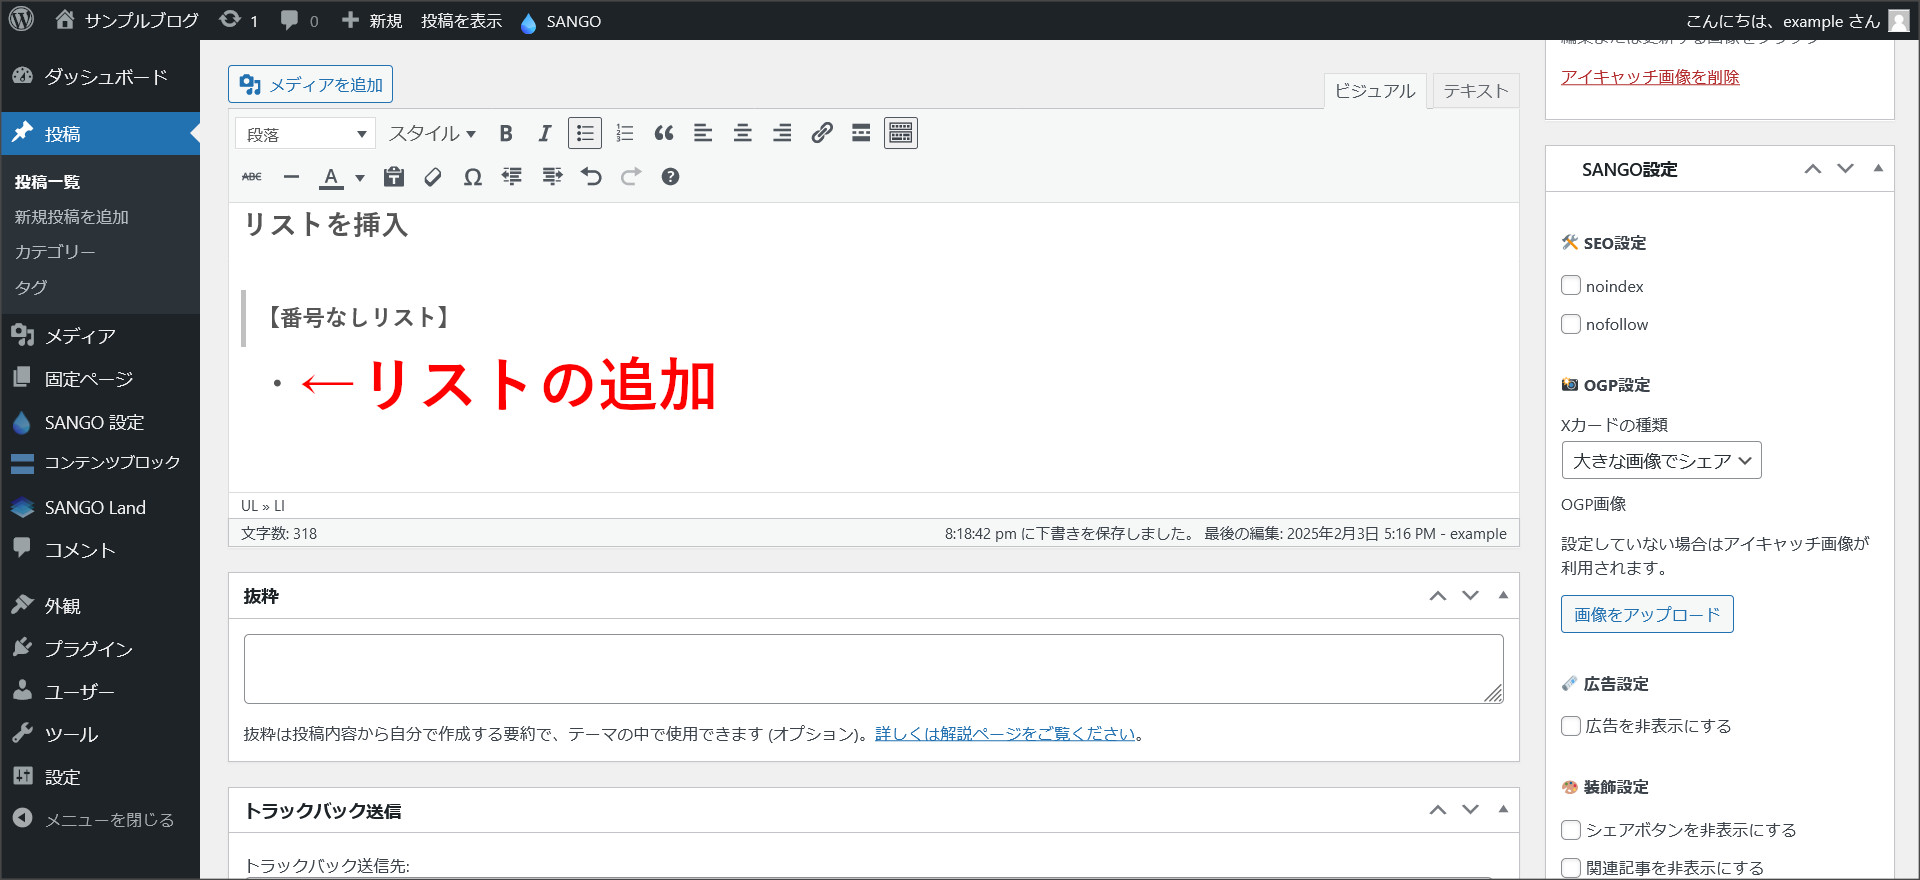Enable the noindex checkbox
This screenshot has width=1920, height=880.
coord(1571,286)
